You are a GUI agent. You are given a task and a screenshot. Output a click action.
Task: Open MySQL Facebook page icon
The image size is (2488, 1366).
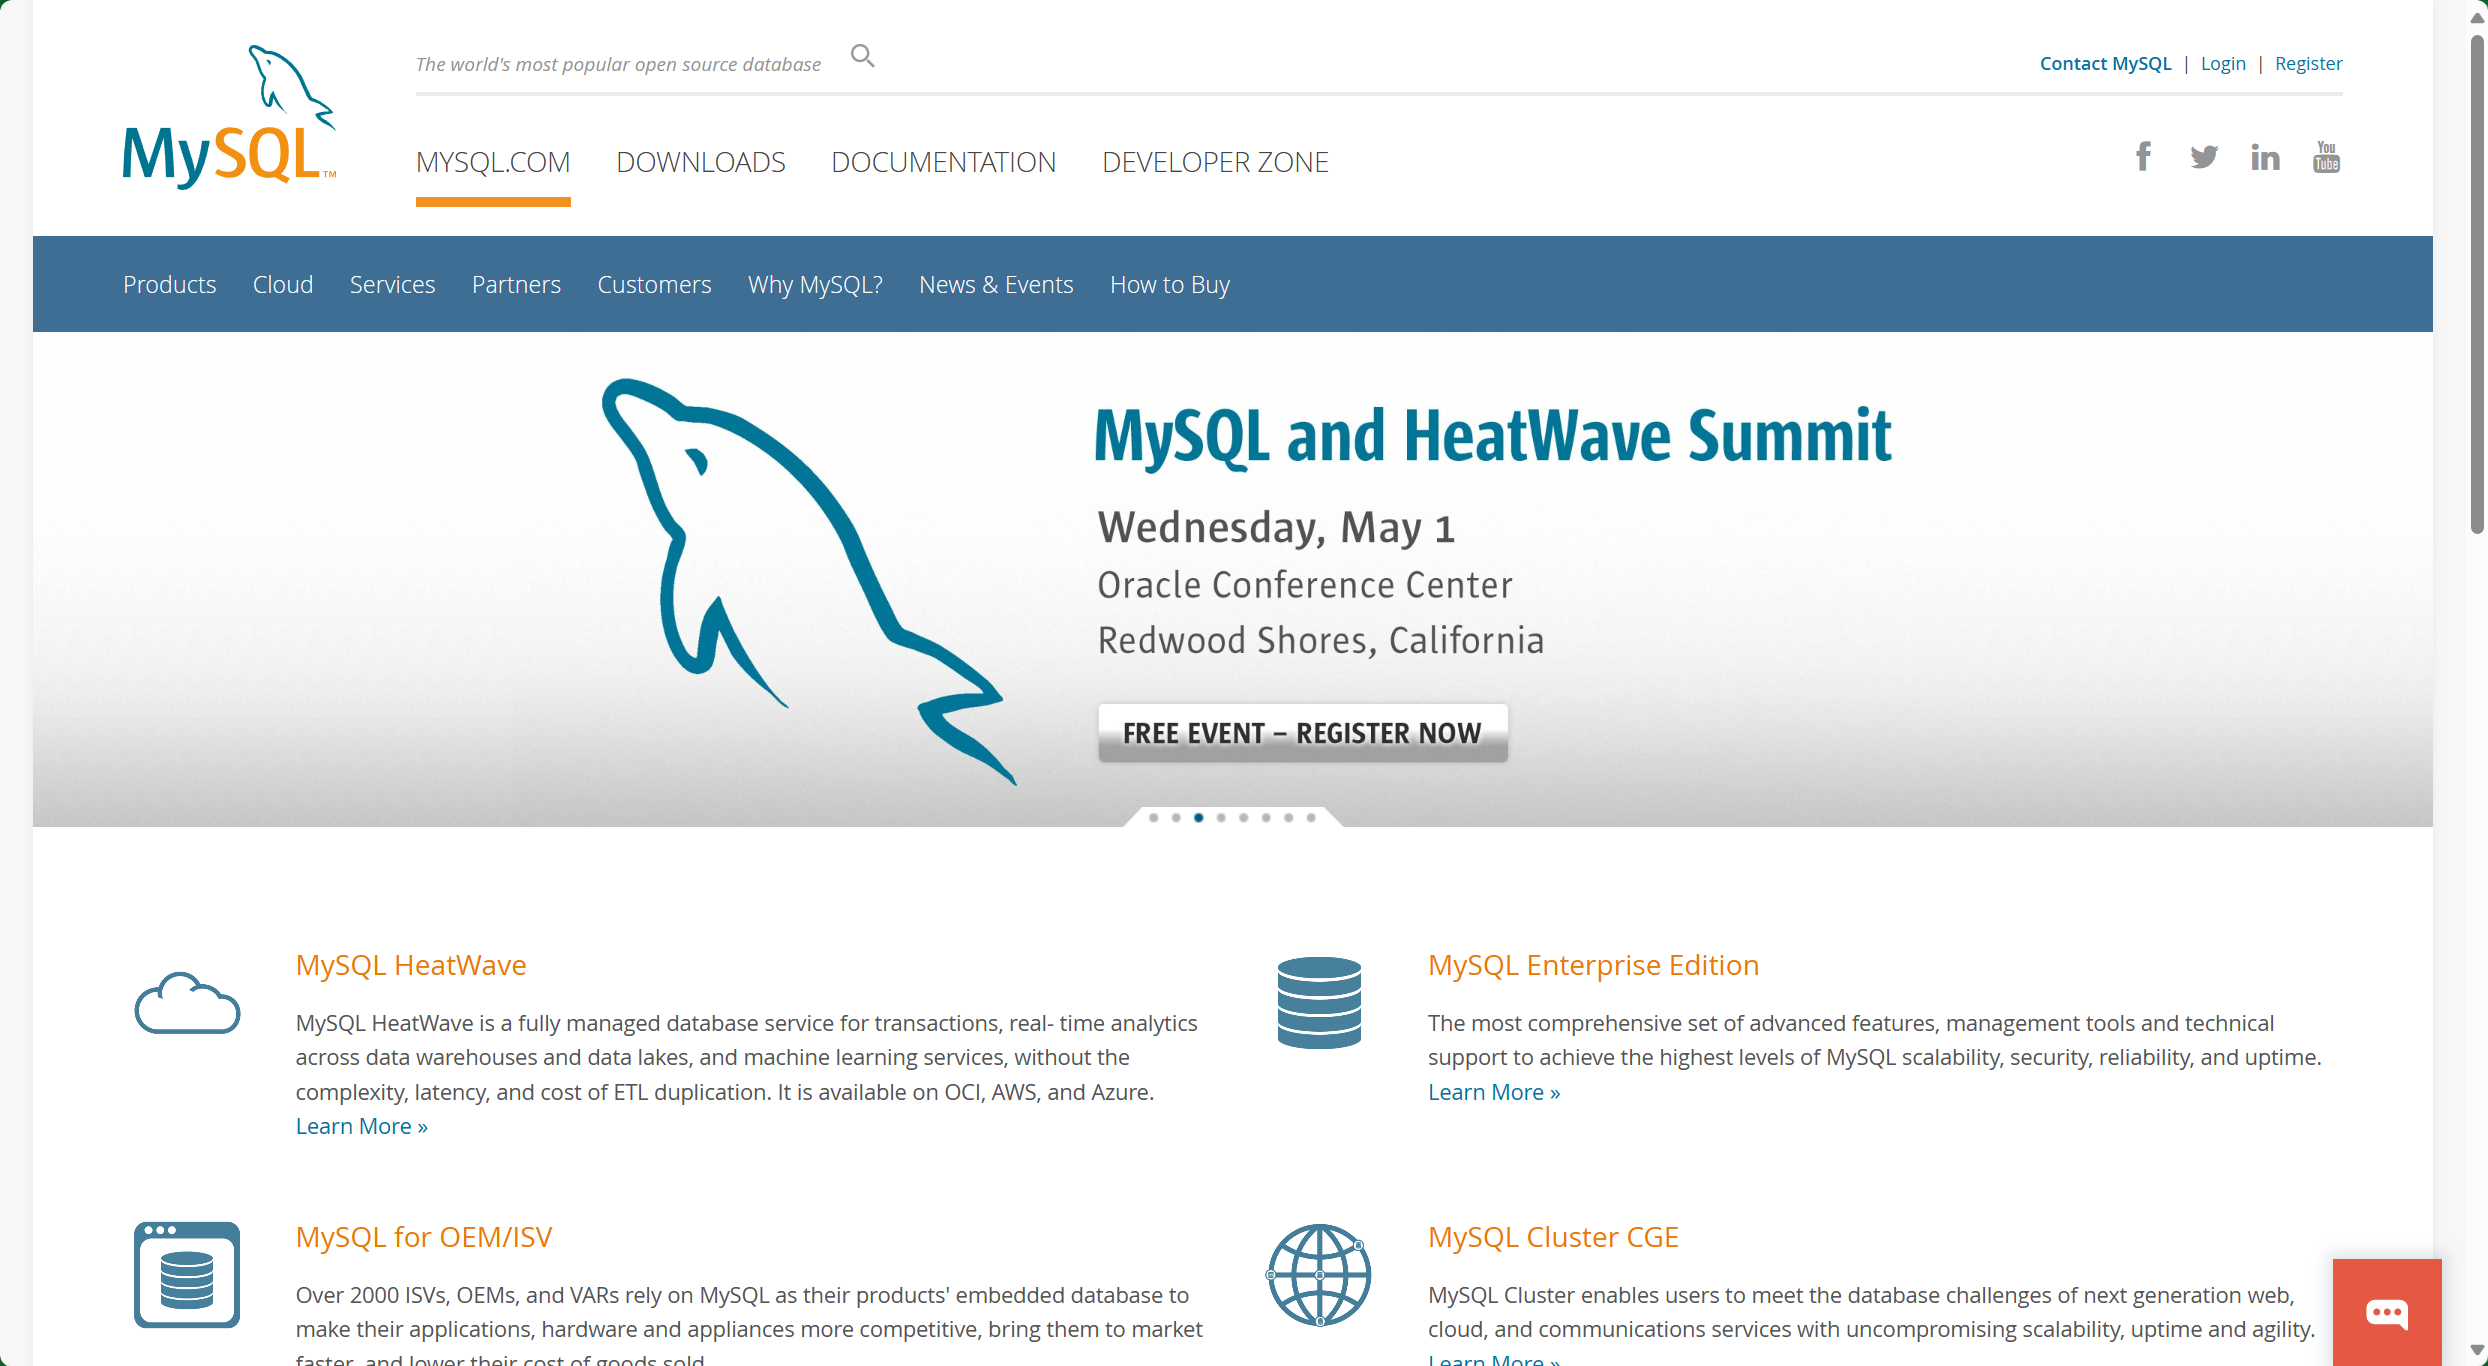2143,157
